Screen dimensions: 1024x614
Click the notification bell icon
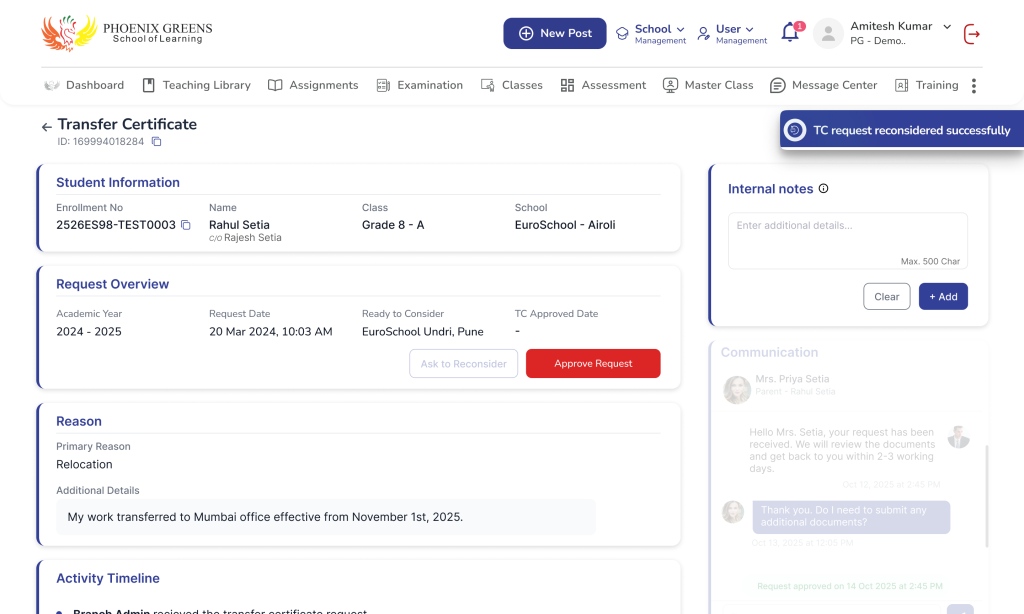[x=790, y=33]
